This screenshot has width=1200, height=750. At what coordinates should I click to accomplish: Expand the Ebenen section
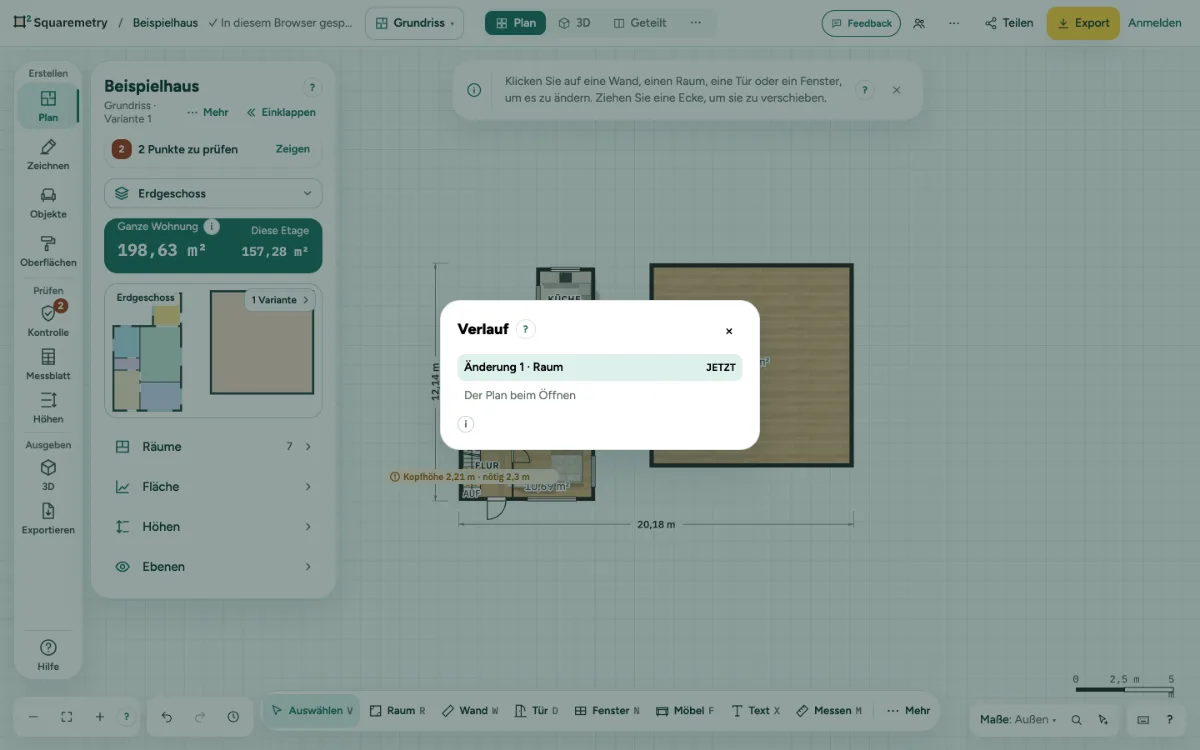pyautogui.click(x=213, y=567)
